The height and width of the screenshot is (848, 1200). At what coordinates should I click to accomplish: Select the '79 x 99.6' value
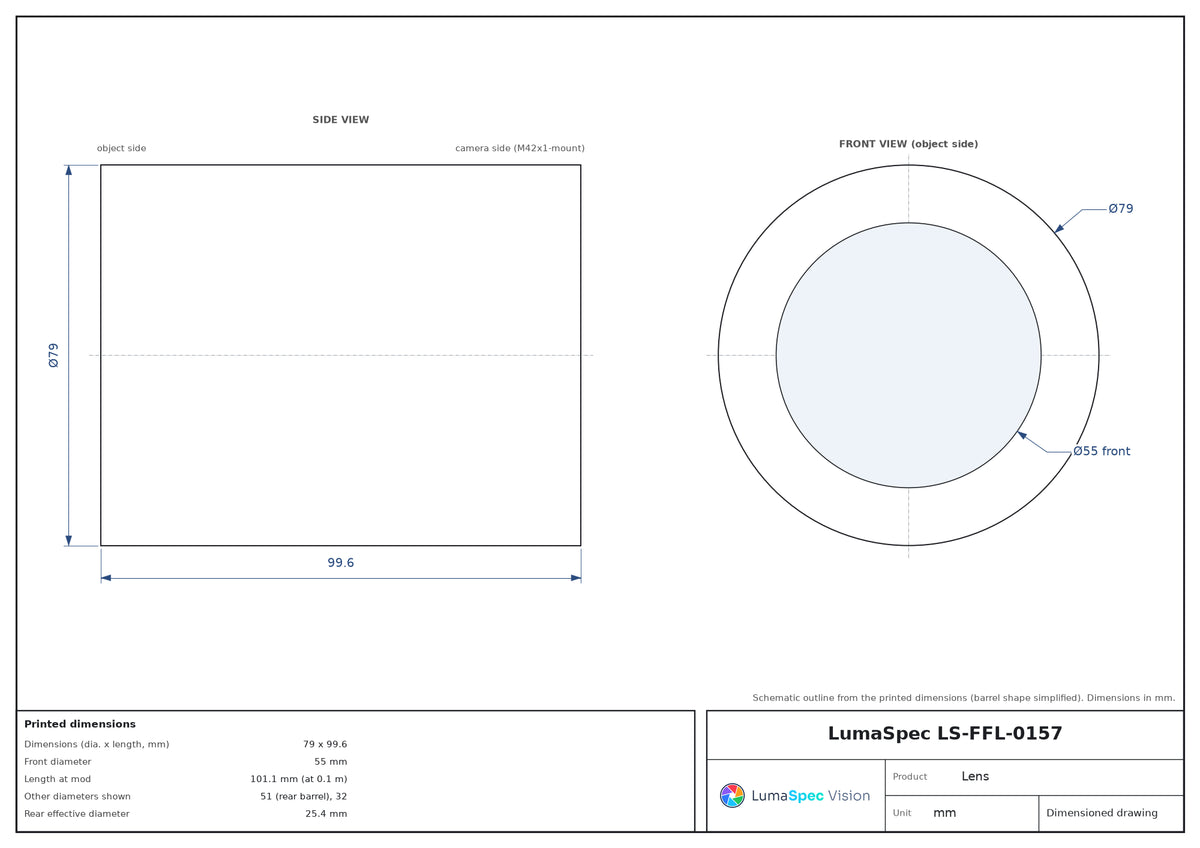point(325,744)
